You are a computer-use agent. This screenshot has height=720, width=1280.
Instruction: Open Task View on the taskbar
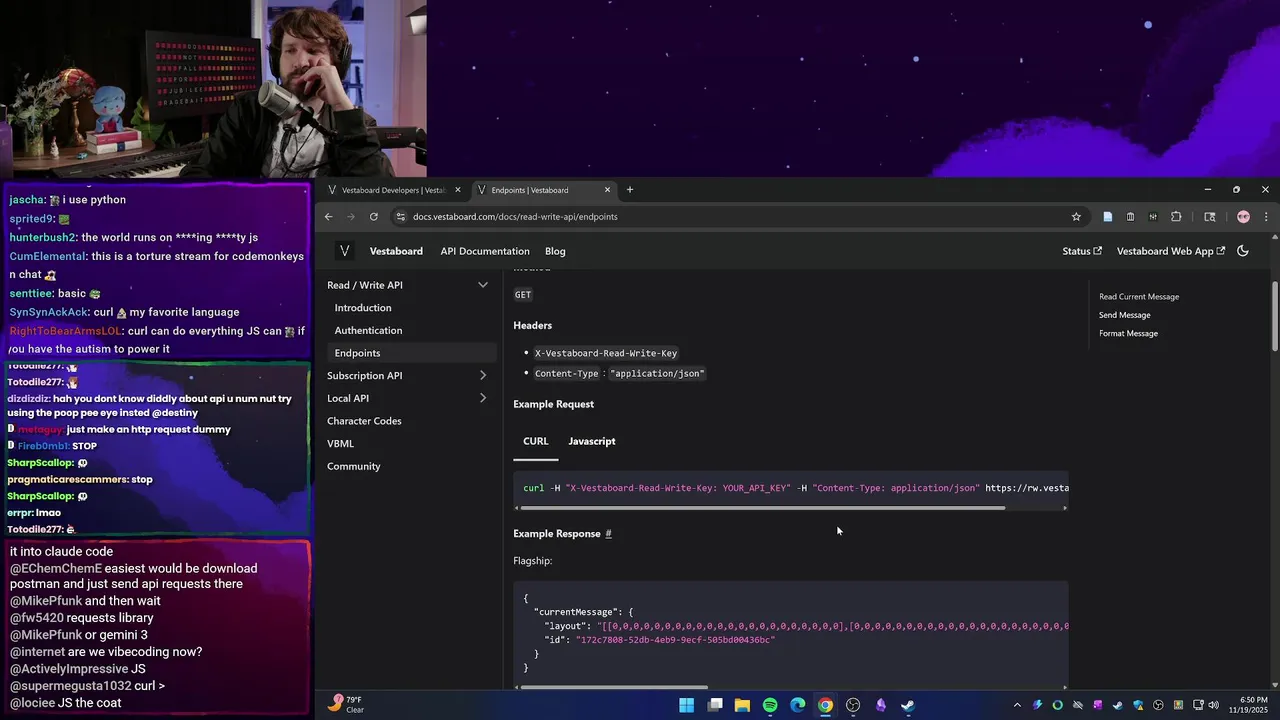(715, 705)
